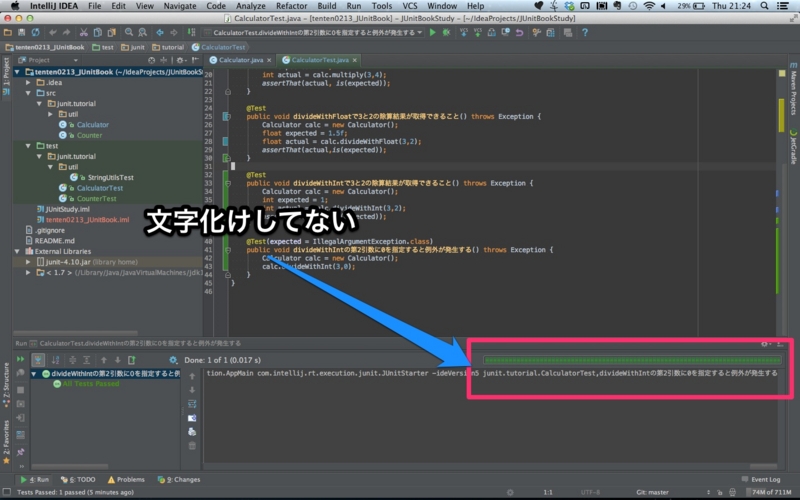Screen dimensions: 800x500
Task: Open macOS Spotlight search icon
Action: [764, 6]
